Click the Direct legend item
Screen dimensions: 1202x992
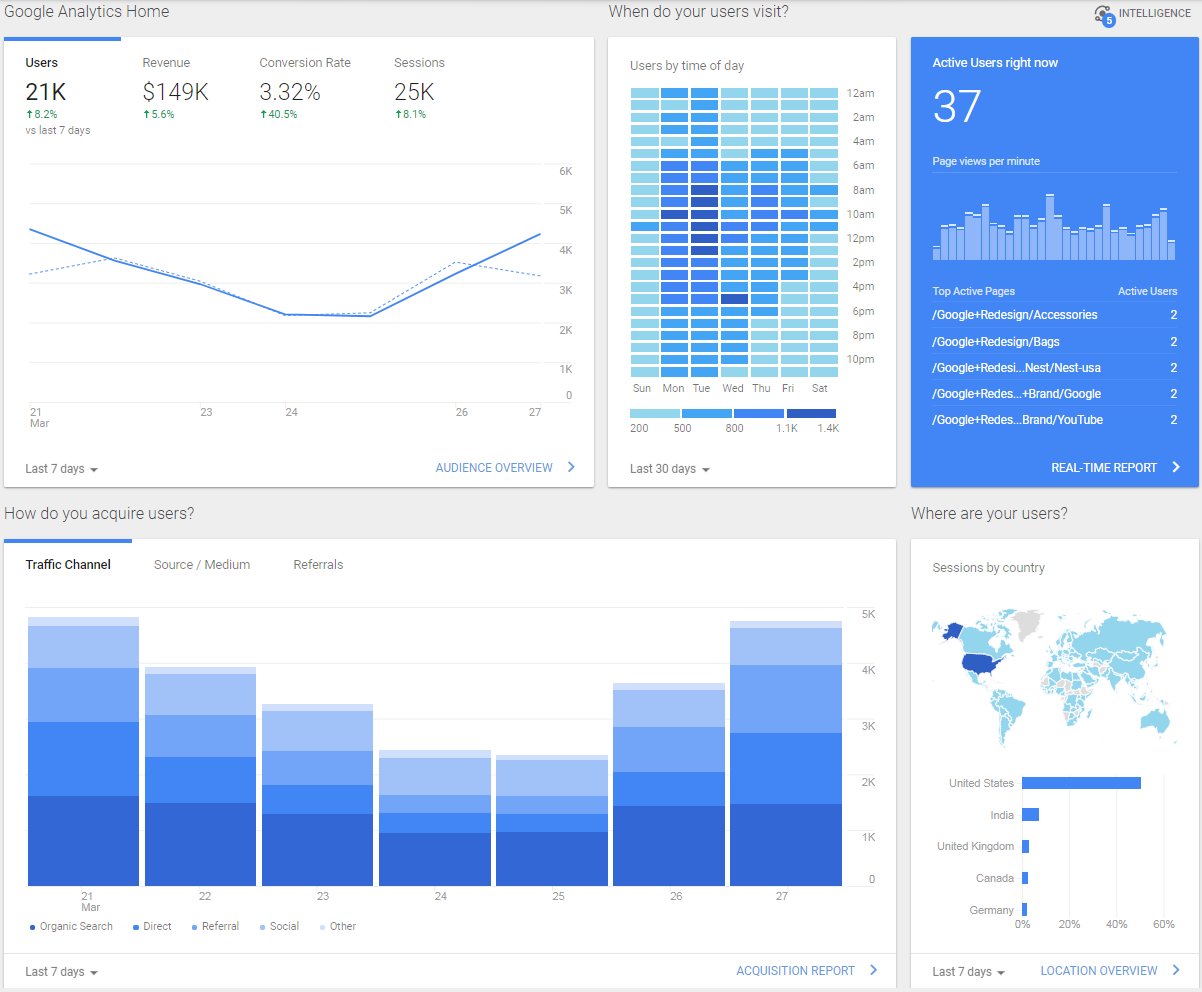pos(152,927)
